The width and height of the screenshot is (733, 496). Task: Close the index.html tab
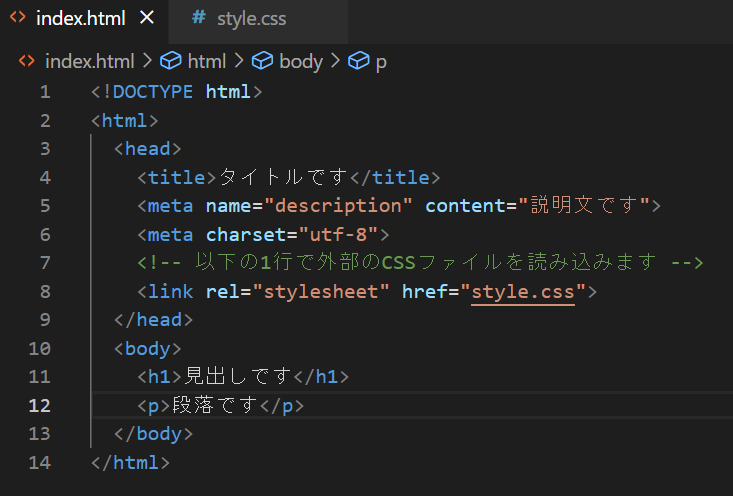148,19
